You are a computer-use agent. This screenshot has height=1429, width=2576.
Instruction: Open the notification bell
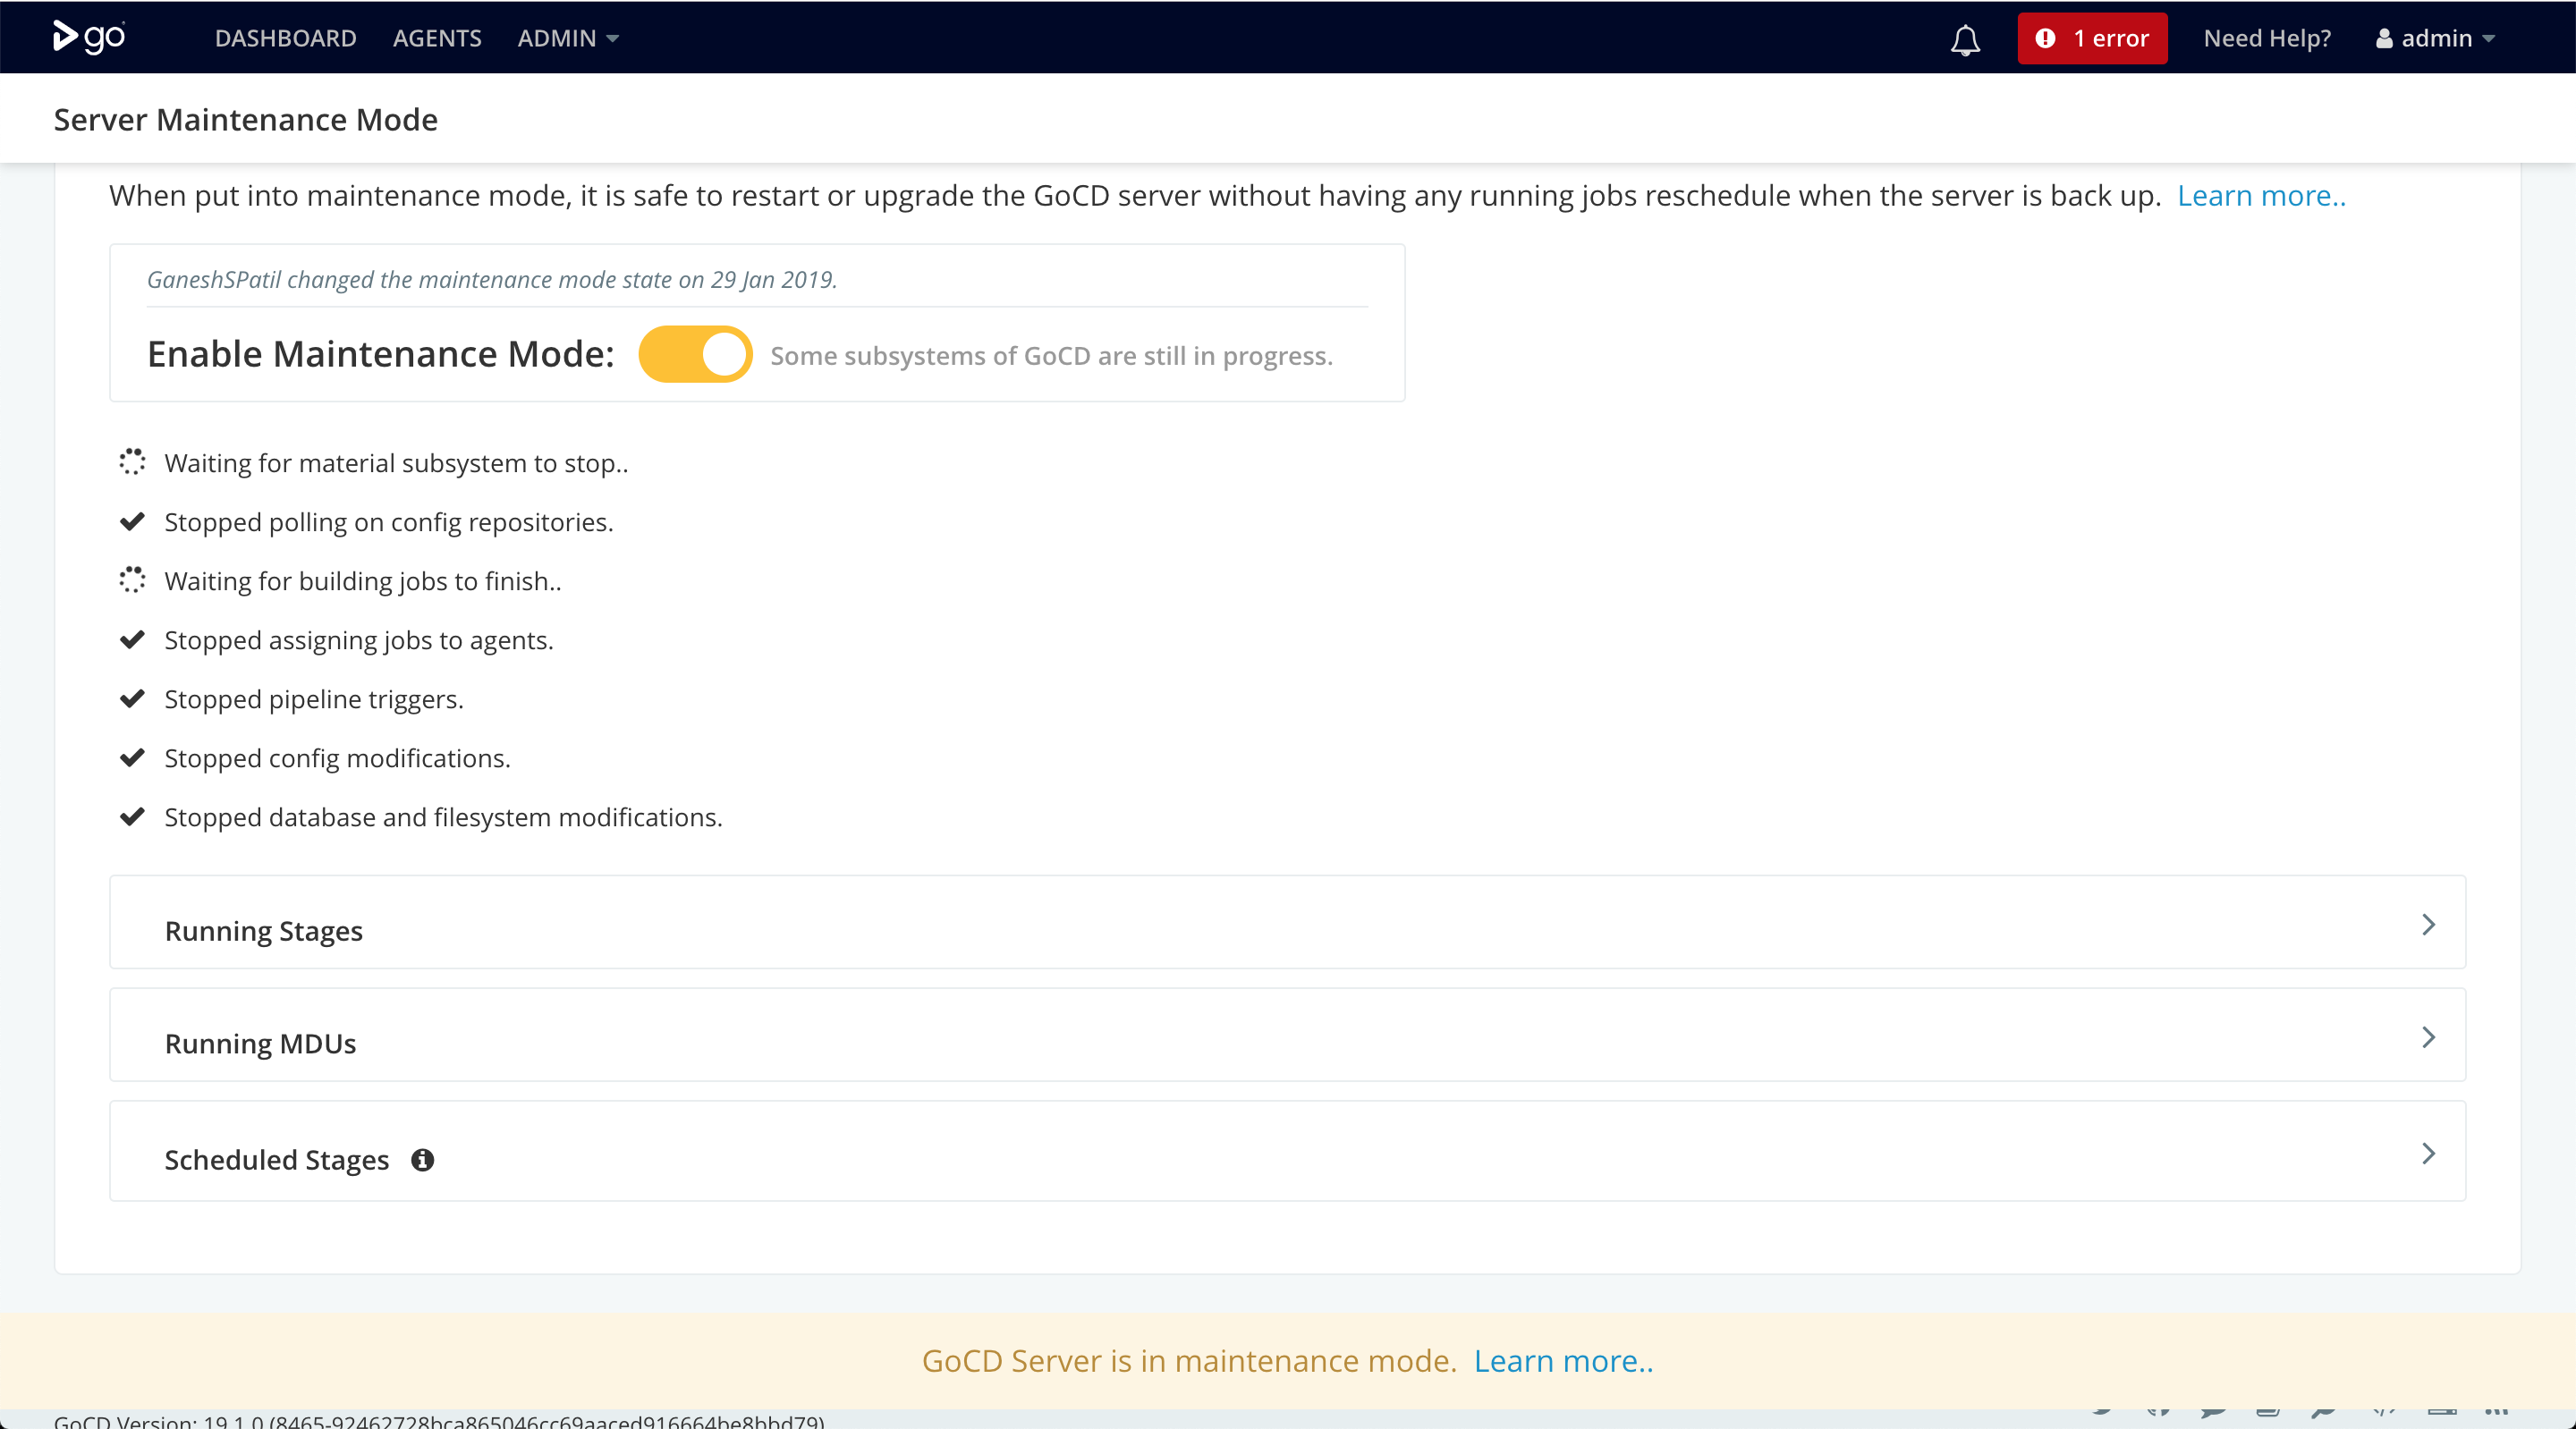click(1965, 39)
